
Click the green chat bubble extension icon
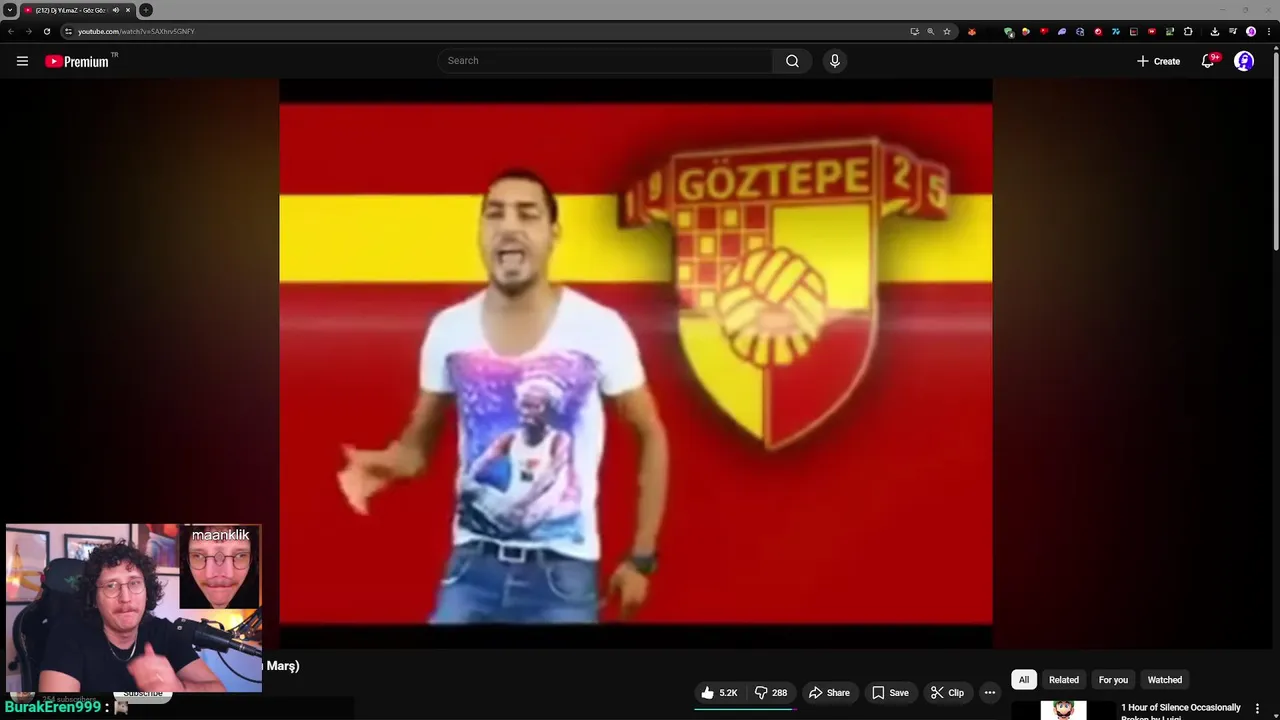tap(1009, 32)
